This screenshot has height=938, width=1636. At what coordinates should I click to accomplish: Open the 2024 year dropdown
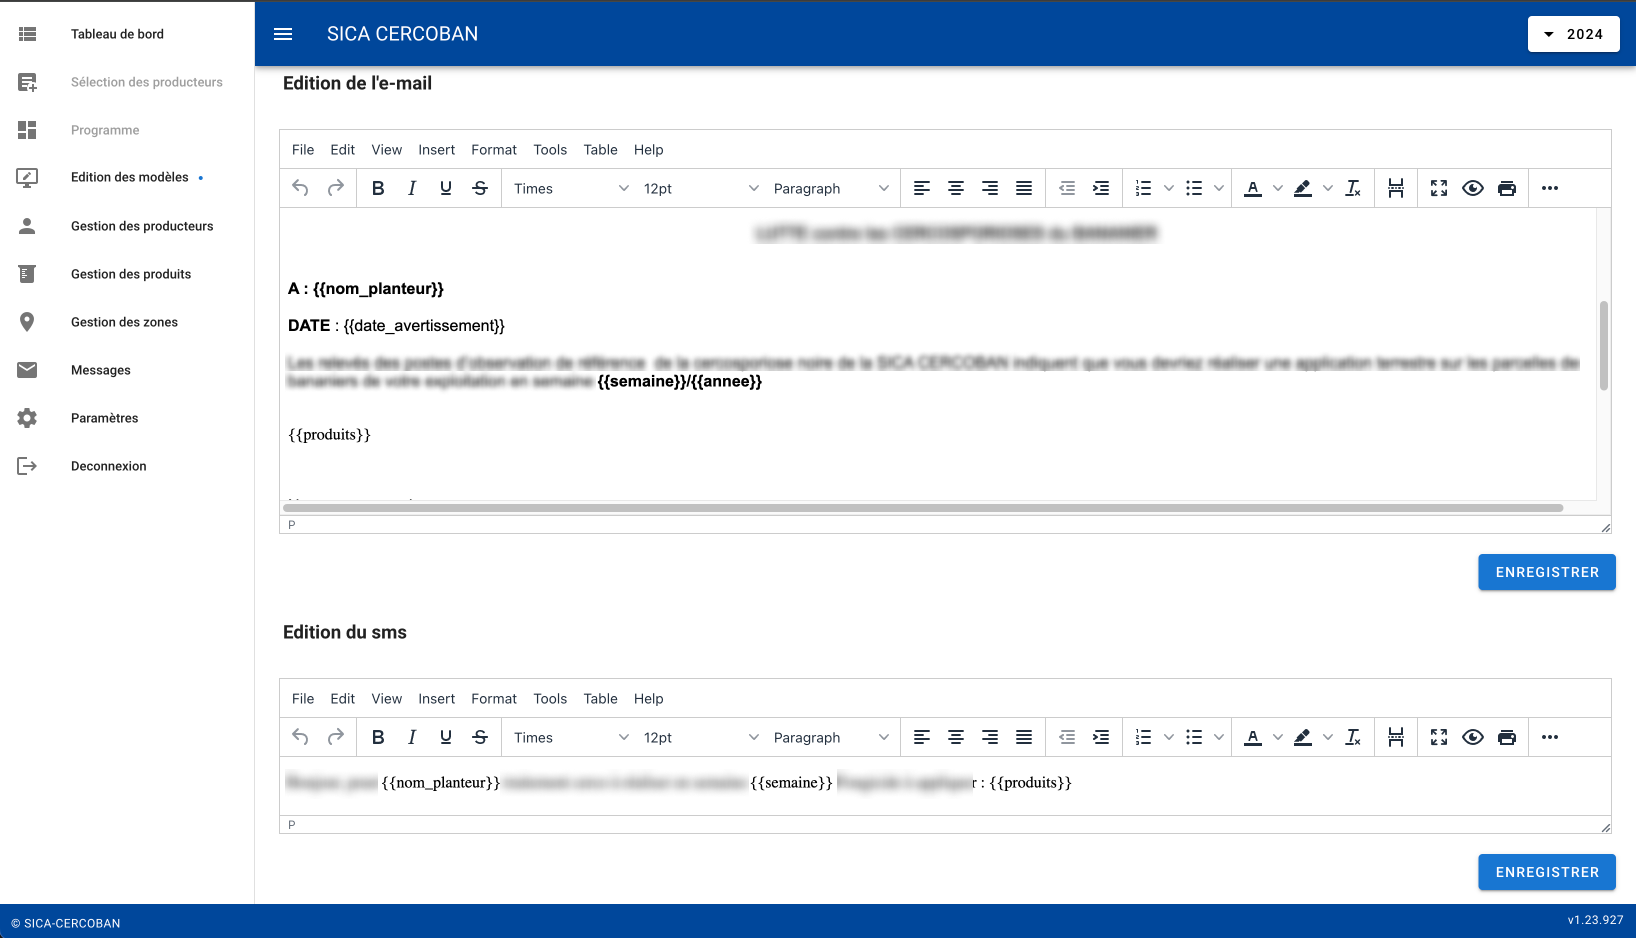[1573, 34]
